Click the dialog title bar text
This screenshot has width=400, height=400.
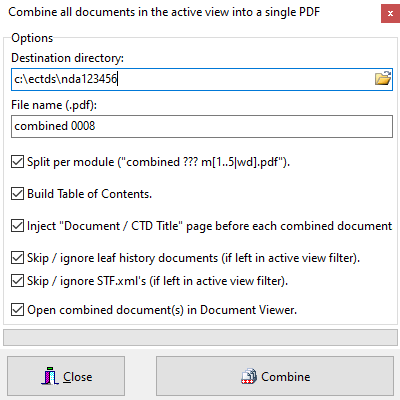[x=164, y=12]
